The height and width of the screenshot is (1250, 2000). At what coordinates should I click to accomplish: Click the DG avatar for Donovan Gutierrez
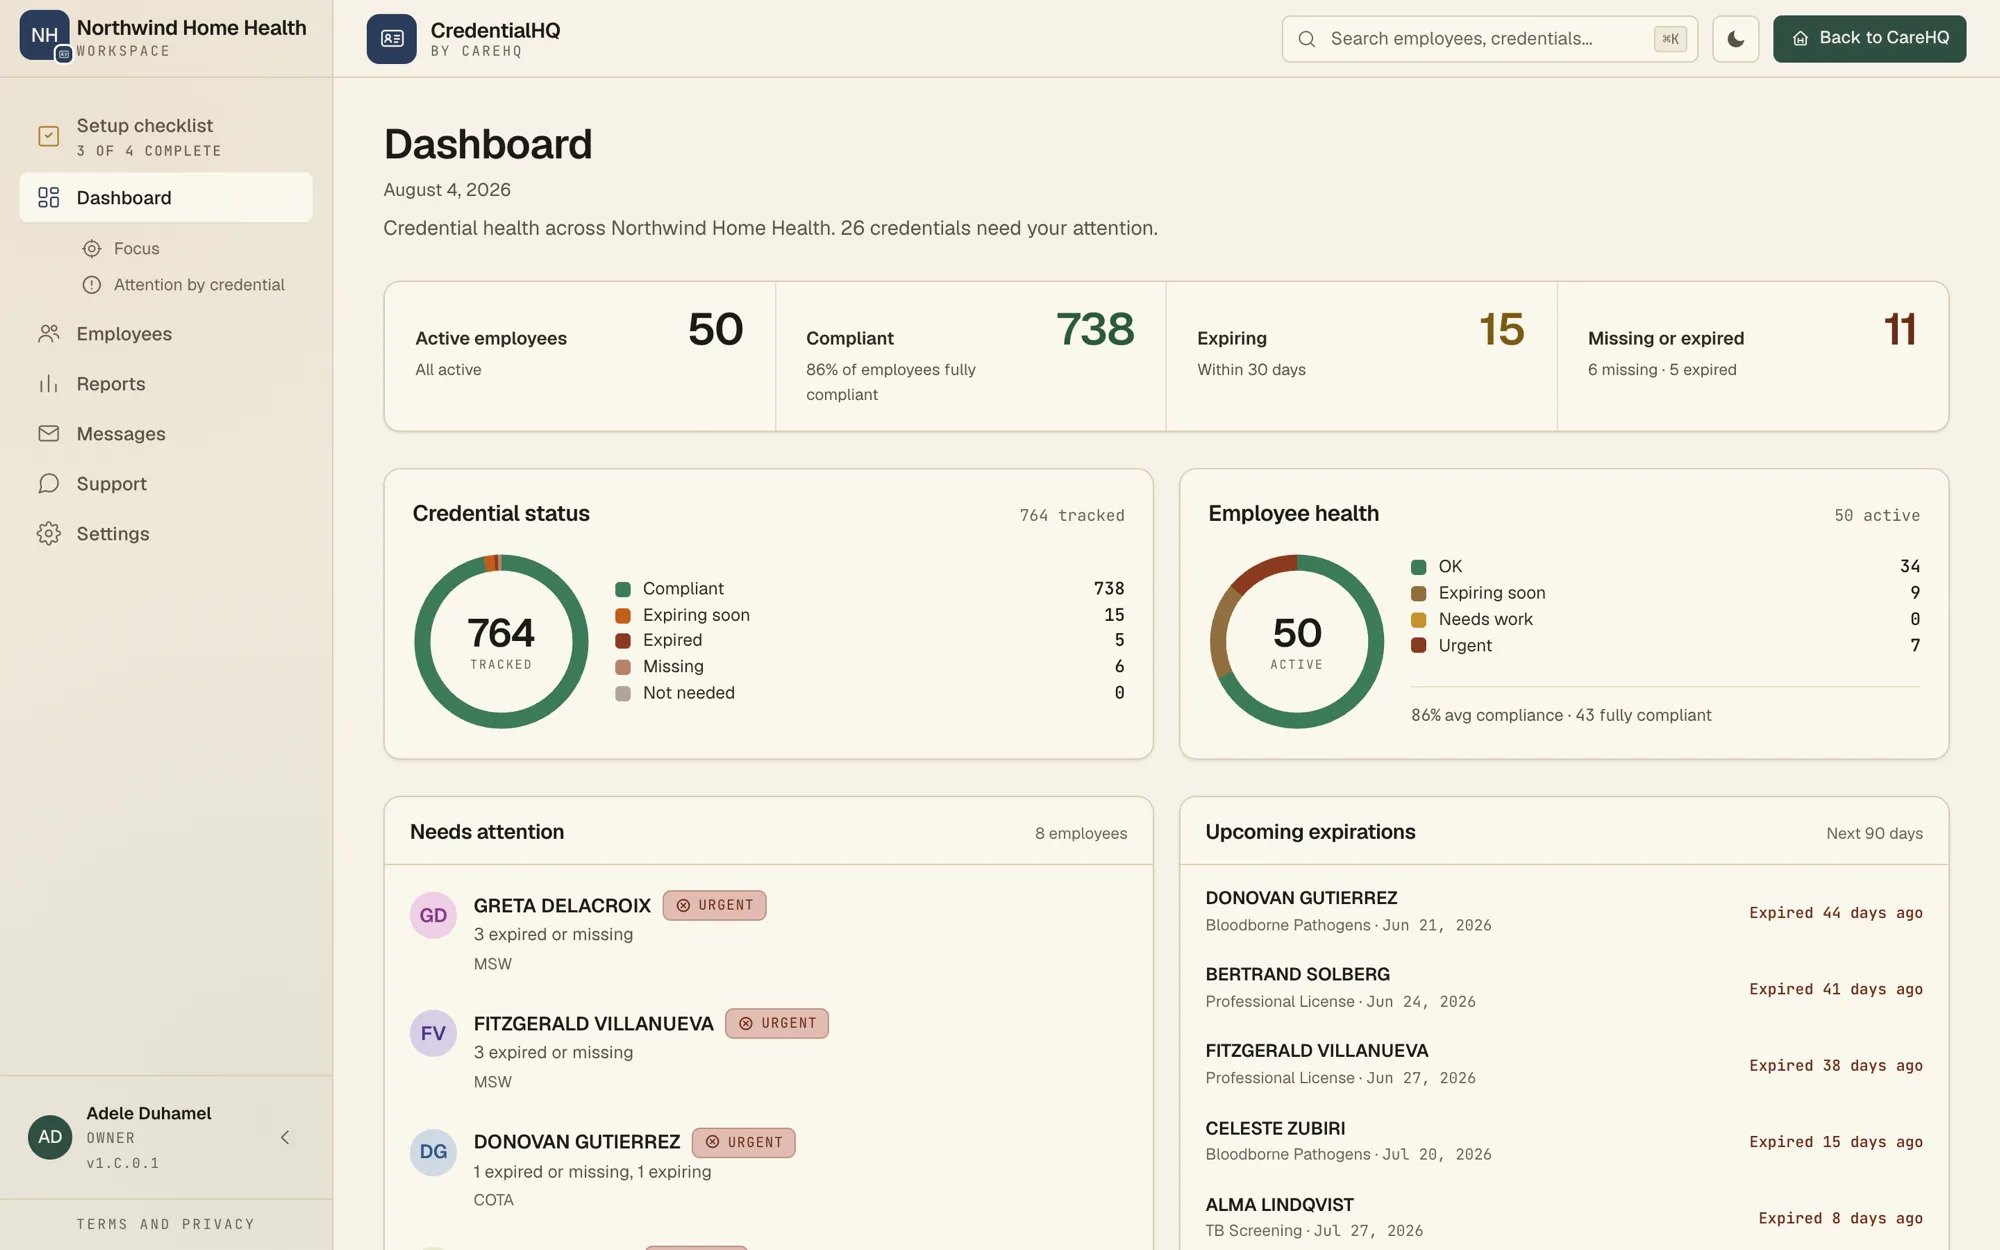click(433, 1152)
